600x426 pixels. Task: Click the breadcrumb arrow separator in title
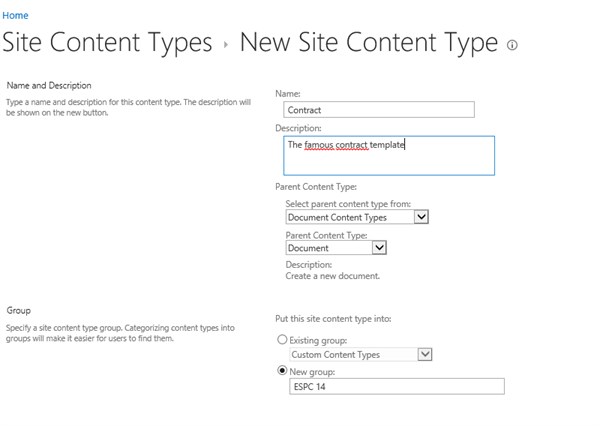[x=227, y=45]
